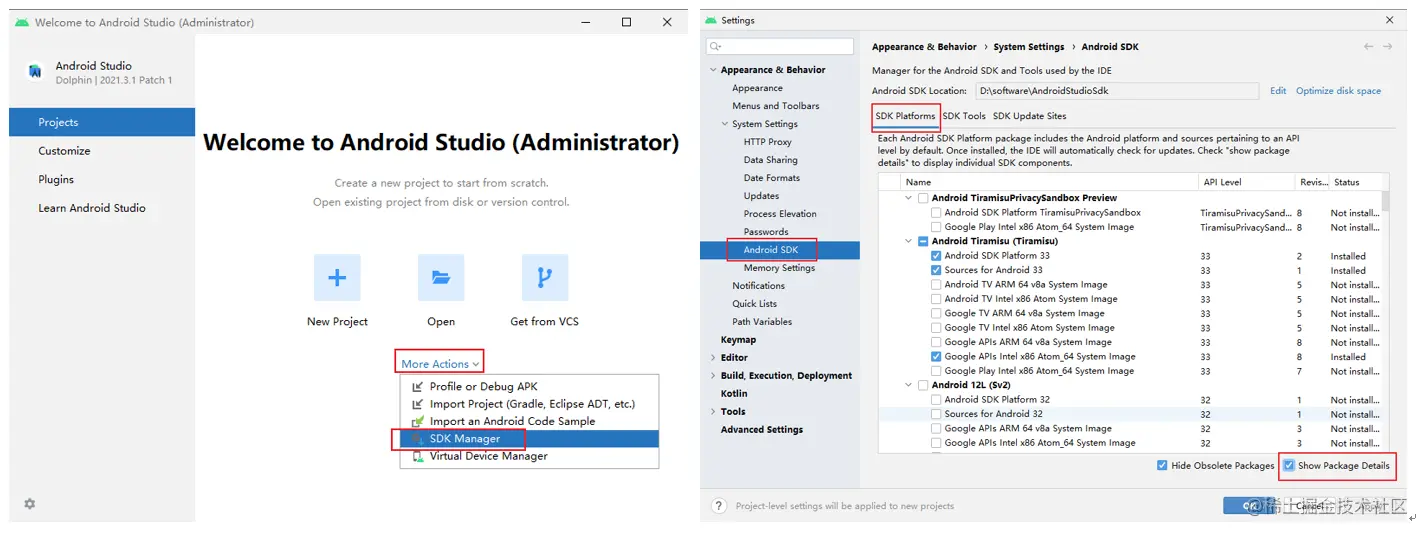Click System Settings in breadcrumb
Image resolution: width=1425 pixels, height=534 pixels.
coord(1029,47)
